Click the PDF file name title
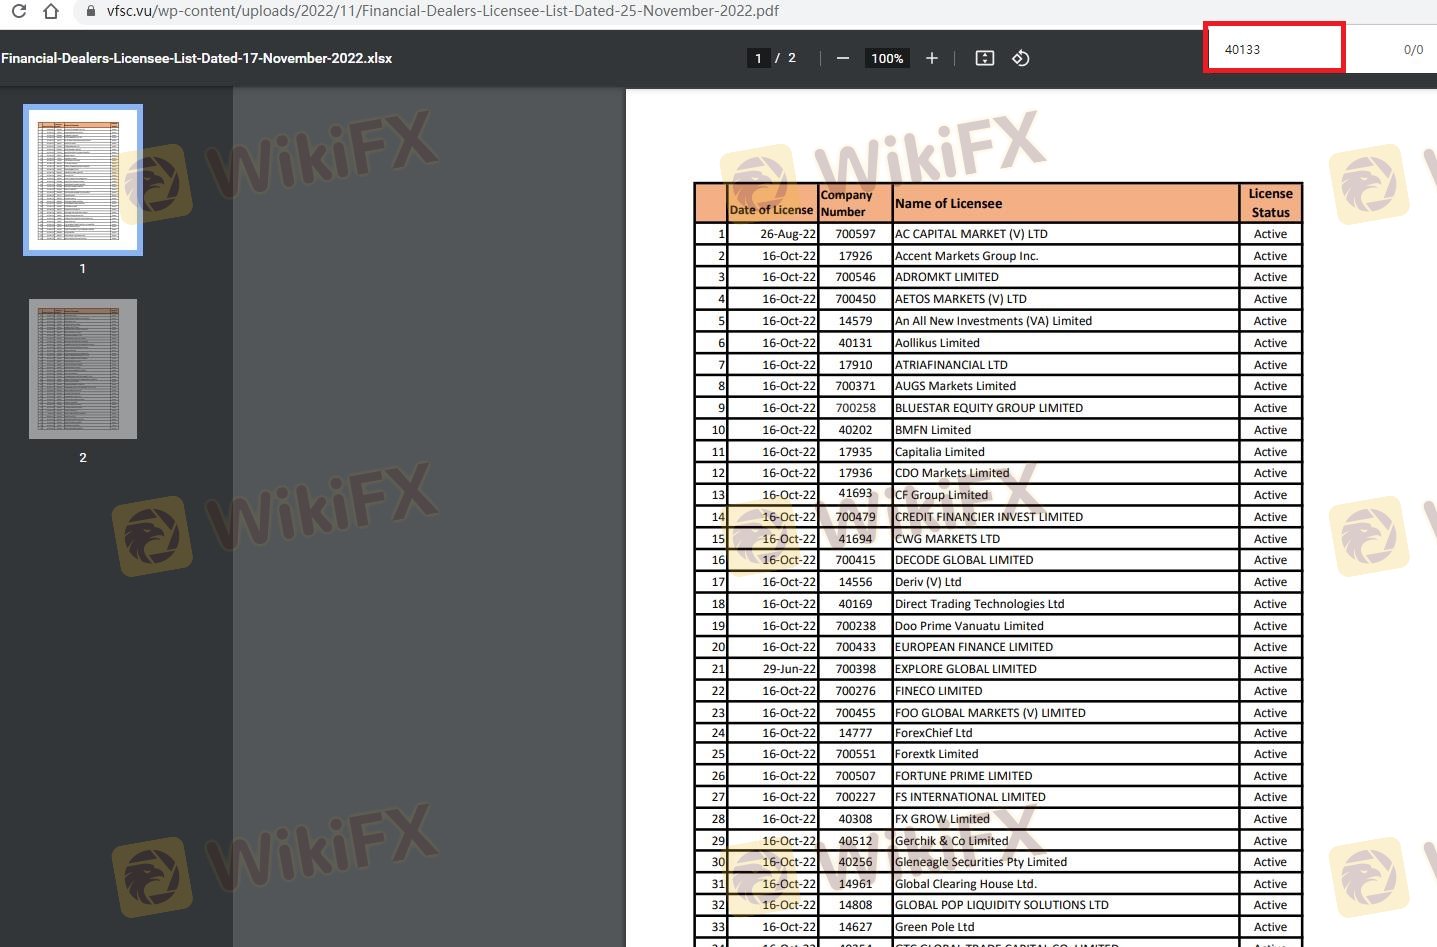 pyautogui.click(x=196, y=58)
